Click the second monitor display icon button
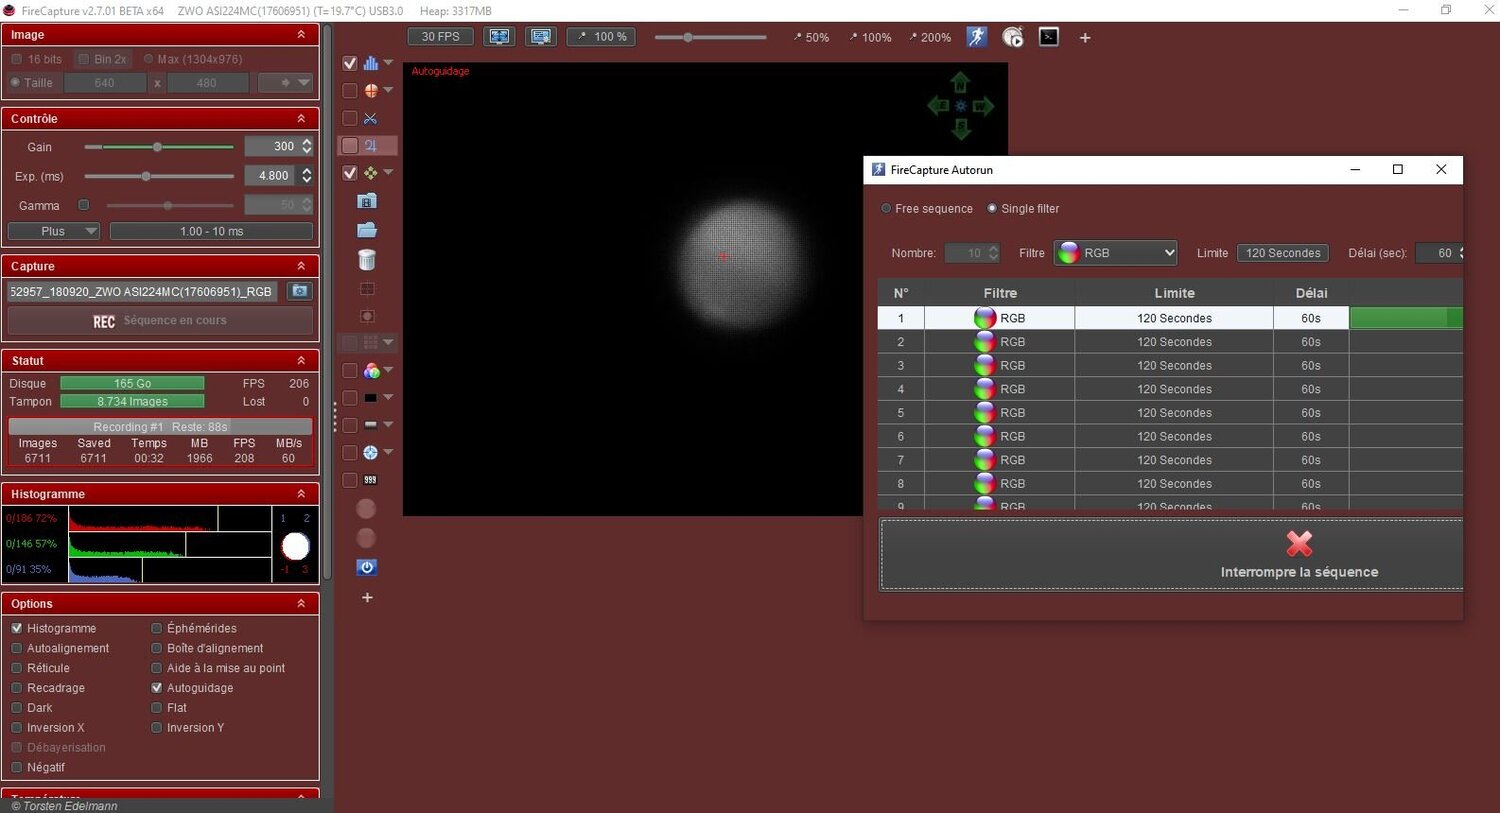Image resolution: width=1500 pixels, height=813 pixels. pyautogui.click(x=541, y=37)
